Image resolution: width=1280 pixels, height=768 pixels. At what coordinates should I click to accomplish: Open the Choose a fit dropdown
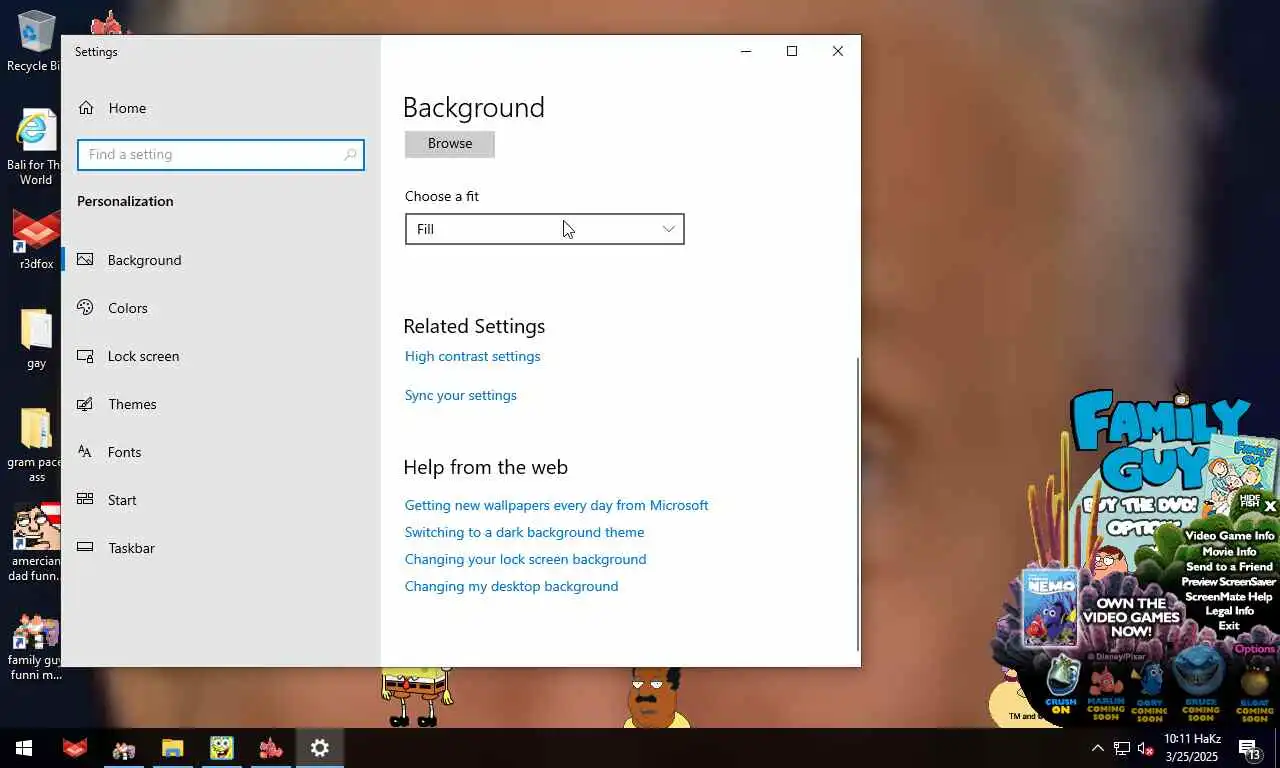point(545,229)
